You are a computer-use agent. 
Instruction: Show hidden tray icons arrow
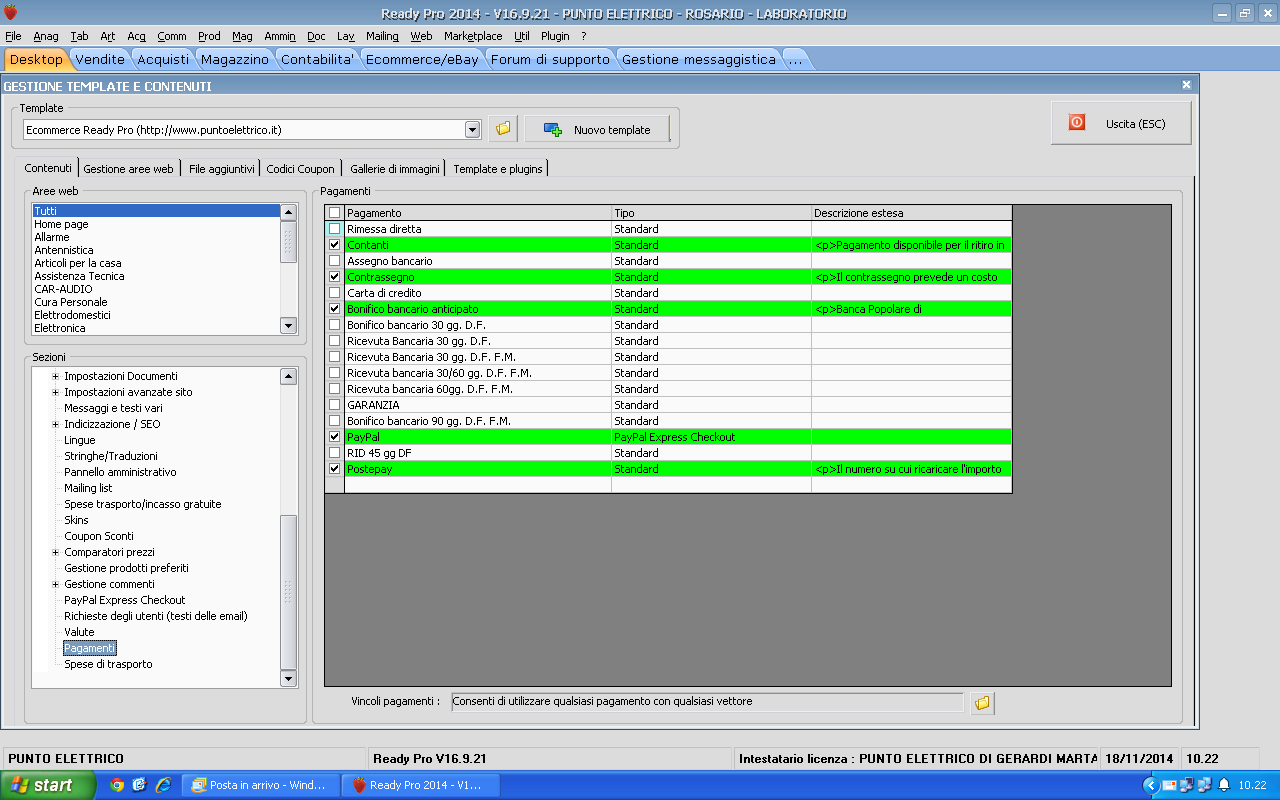1149,785
